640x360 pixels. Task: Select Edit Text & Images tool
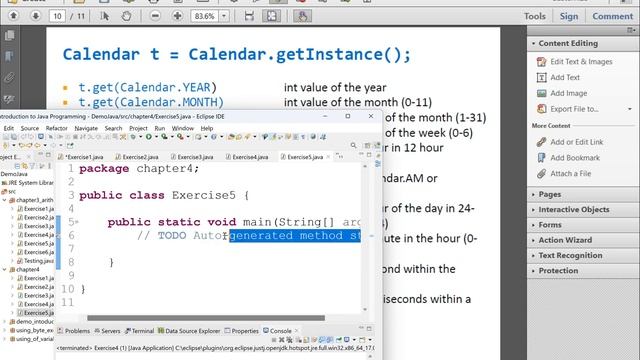pos(581,62)
